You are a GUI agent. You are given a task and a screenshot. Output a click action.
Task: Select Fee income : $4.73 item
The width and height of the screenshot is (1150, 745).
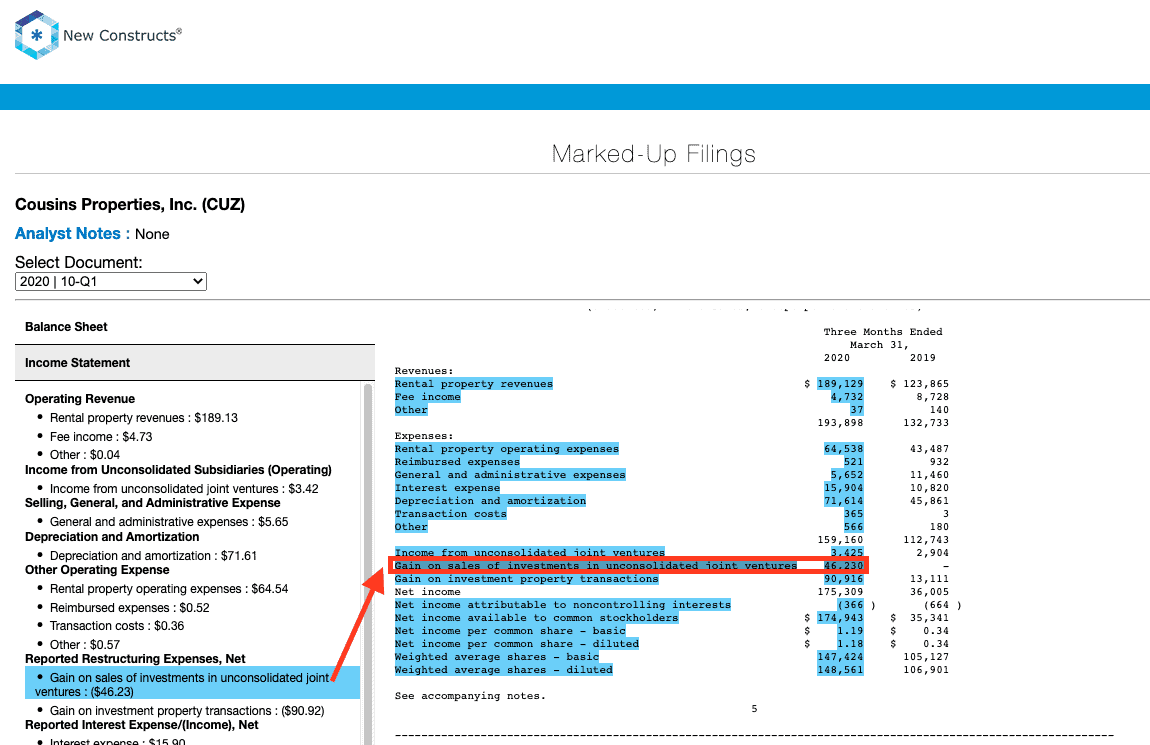[x=101, y=437]
